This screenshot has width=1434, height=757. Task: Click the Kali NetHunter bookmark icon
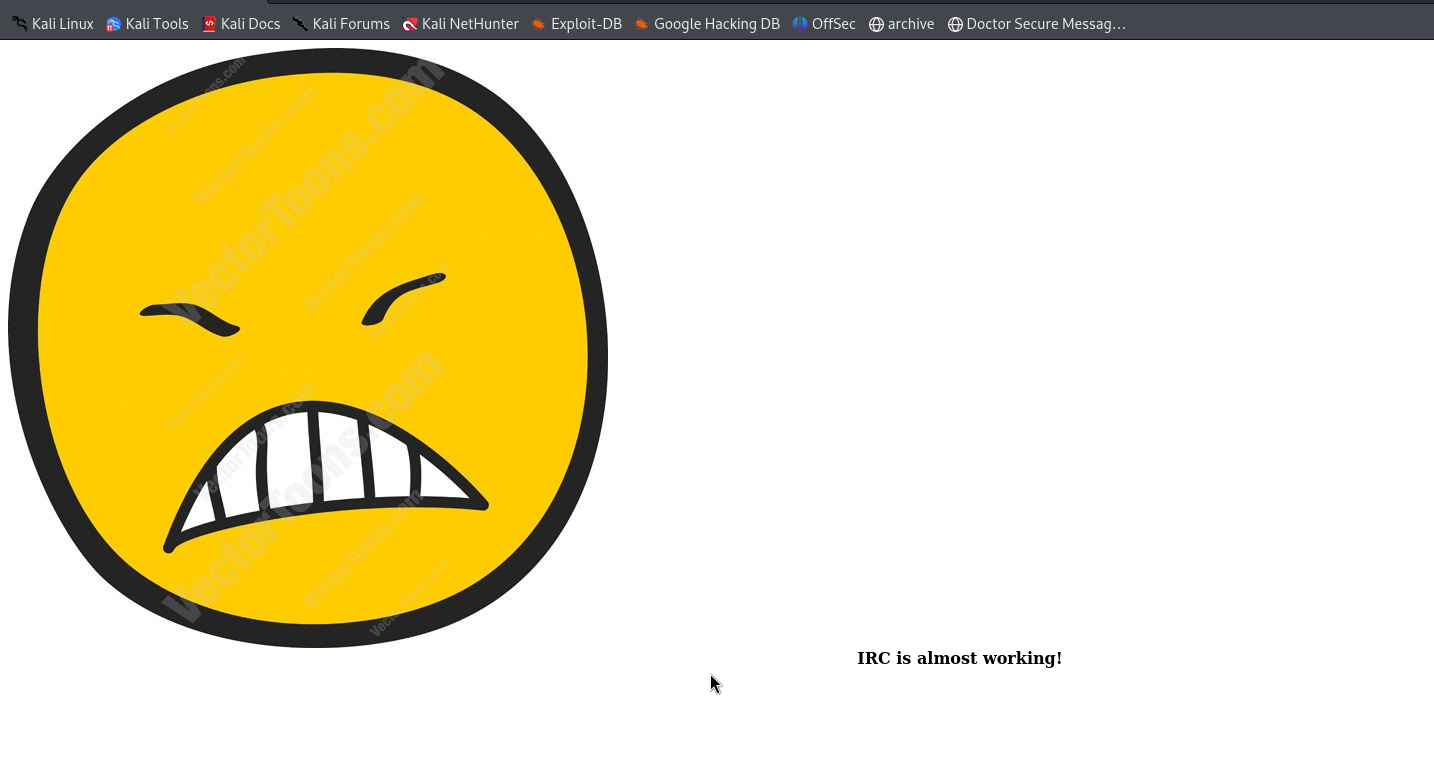[x=410, y=24]
